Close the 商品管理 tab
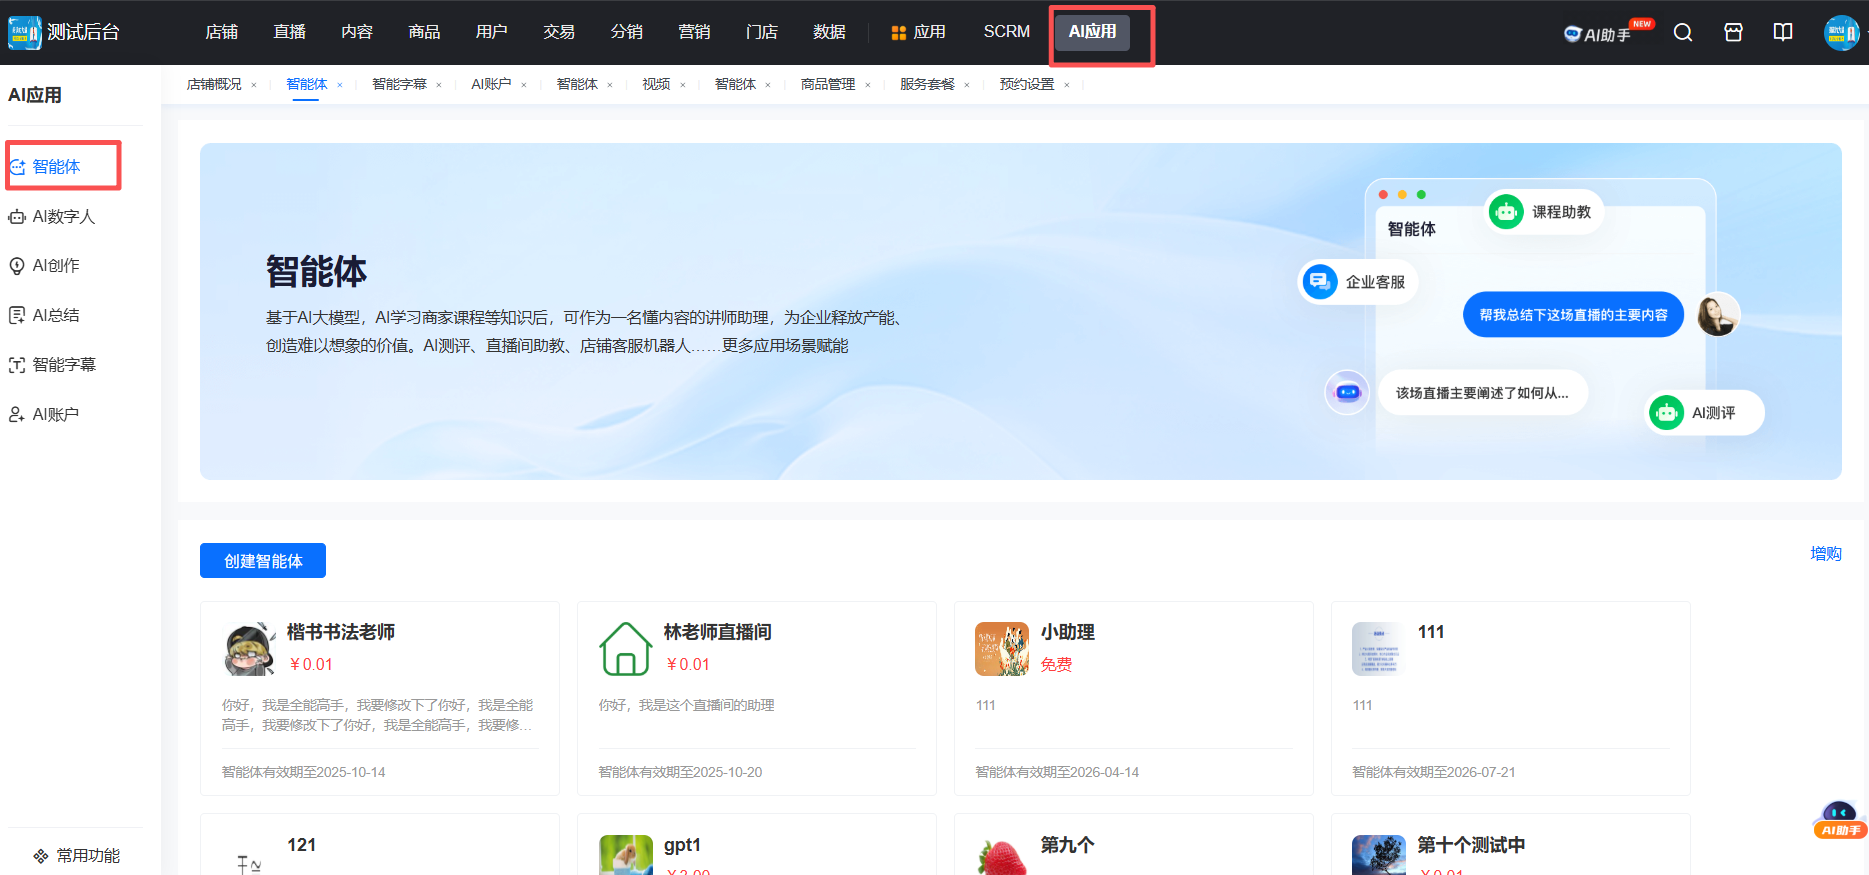Viewport: 1869px width, 875px height. tap(868, 85)
